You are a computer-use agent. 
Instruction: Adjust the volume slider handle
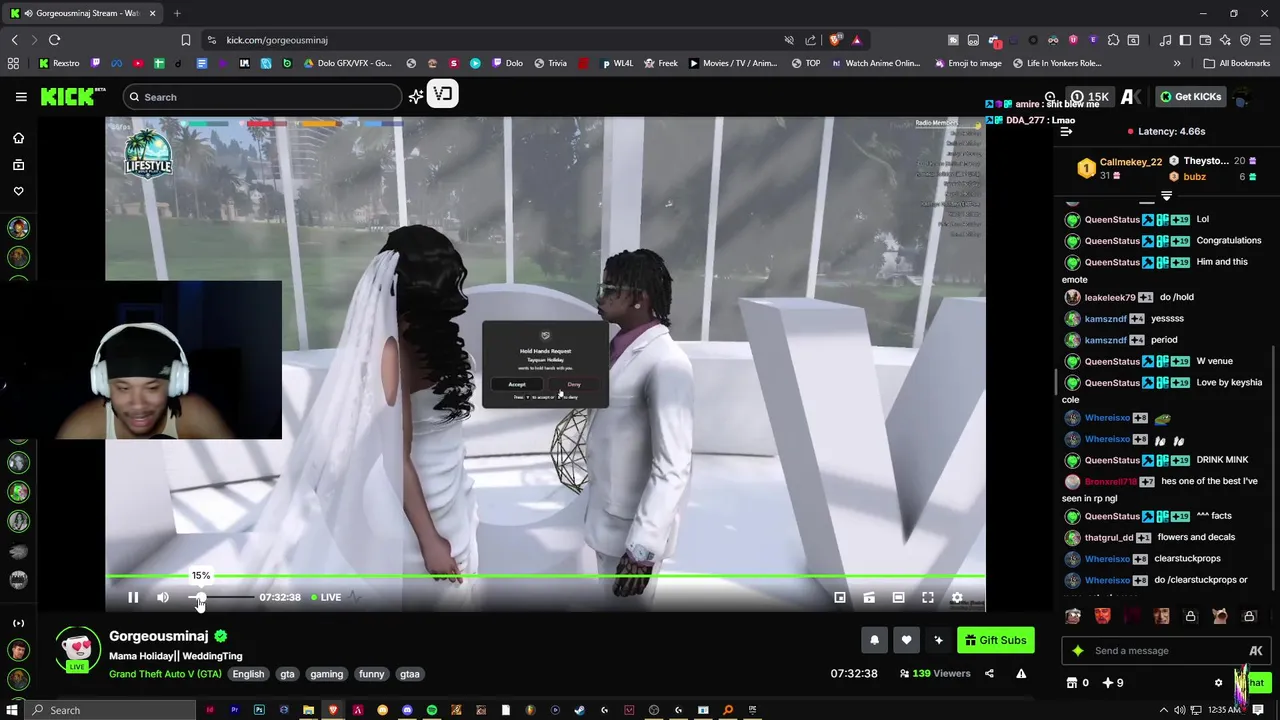[x=199, y=597]
